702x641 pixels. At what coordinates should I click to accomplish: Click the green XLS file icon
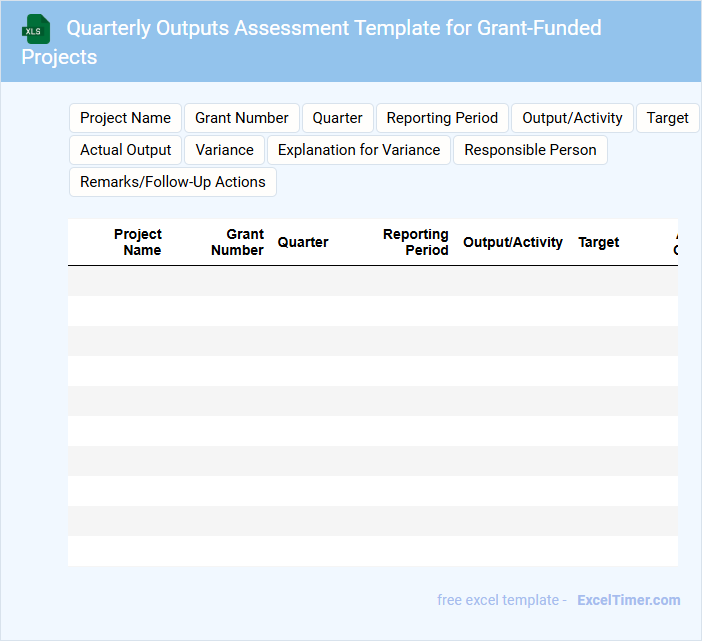[x=37, y=29]
